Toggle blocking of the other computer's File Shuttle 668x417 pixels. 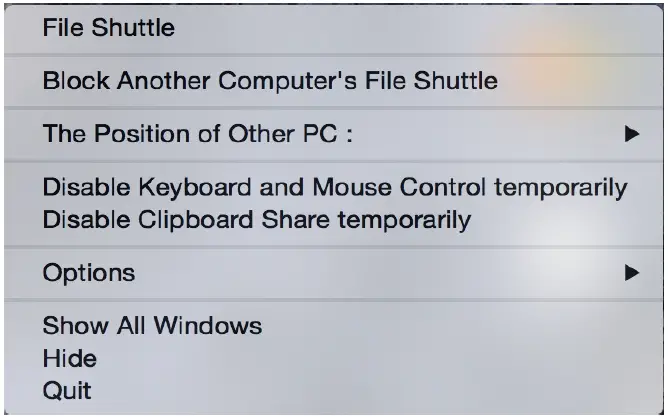[x=270, y=81]
